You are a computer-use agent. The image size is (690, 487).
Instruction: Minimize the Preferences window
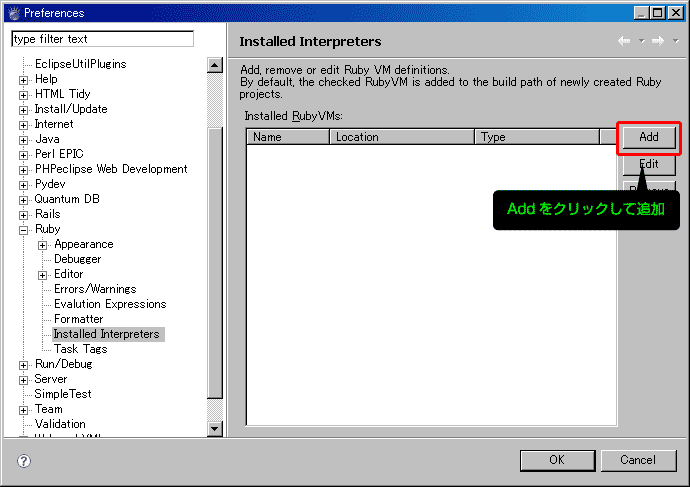coord(642,13)
